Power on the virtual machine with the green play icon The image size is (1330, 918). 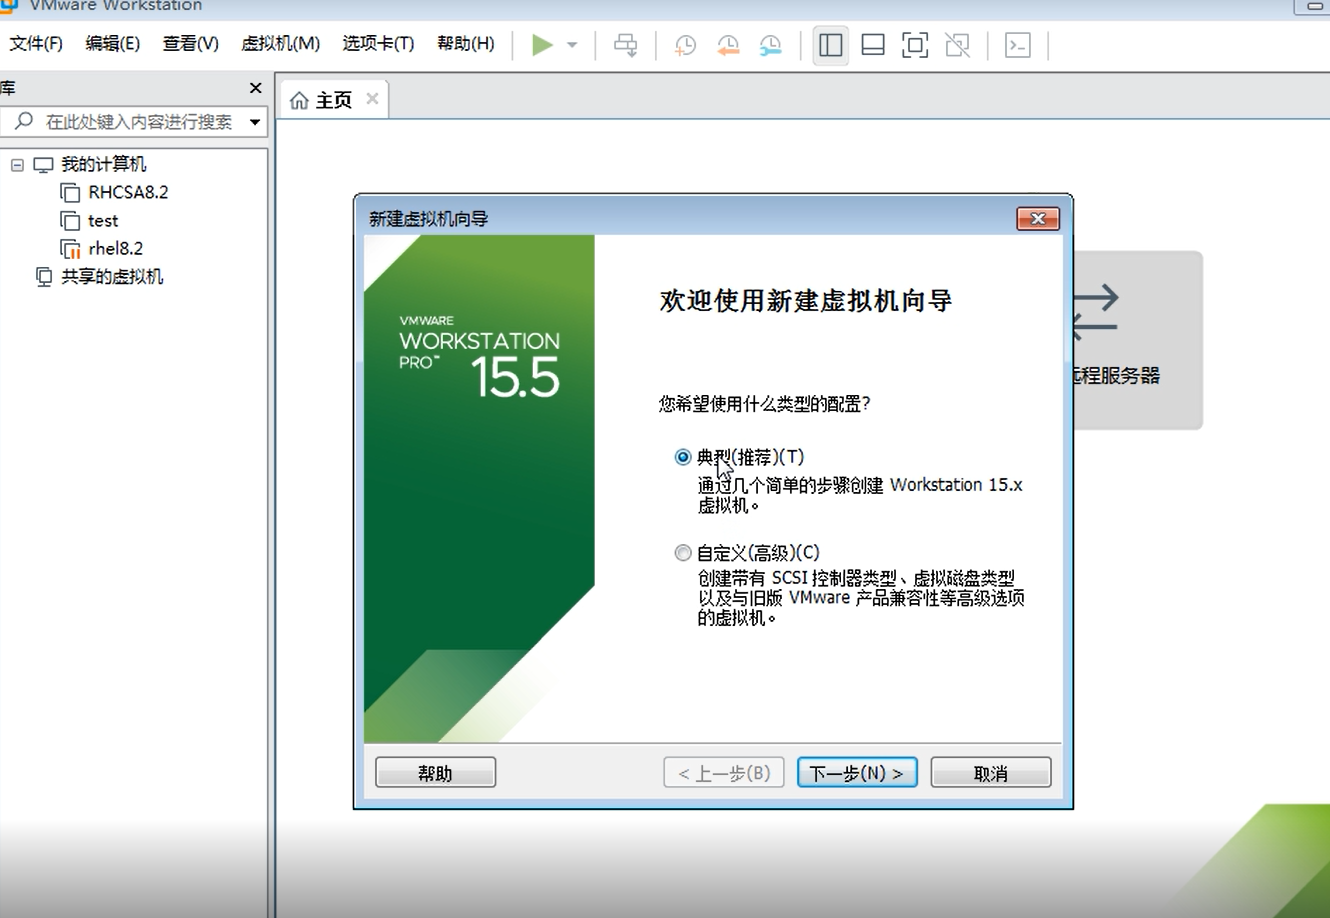[541, 45]
